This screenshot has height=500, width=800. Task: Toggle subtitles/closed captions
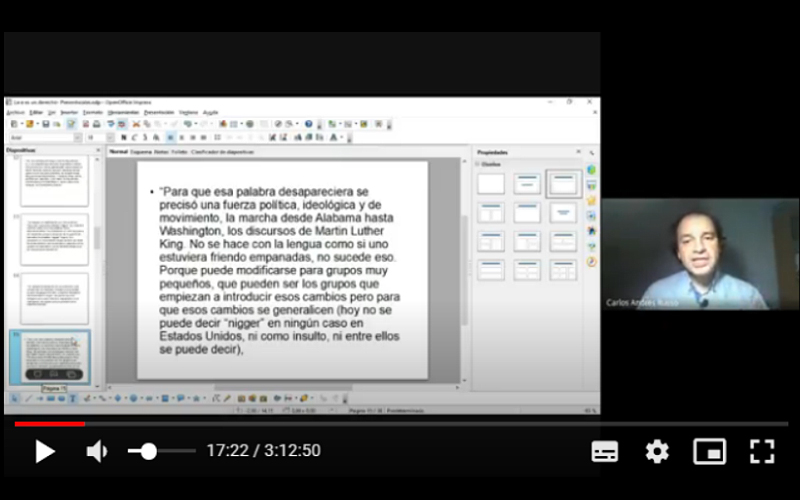[x=605, y=451]
